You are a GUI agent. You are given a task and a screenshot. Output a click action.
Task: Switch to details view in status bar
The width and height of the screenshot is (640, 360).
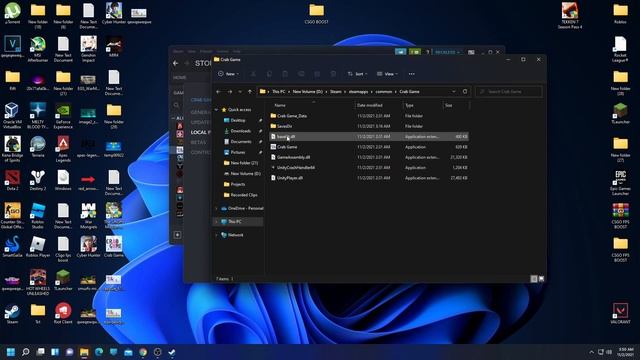(533, 279)
